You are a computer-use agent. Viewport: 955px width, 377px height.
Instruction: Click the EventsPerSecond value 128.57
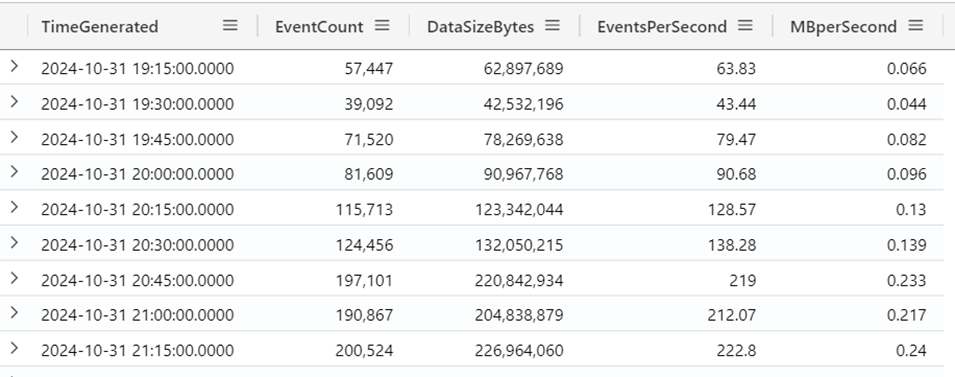tap(732, 210)
